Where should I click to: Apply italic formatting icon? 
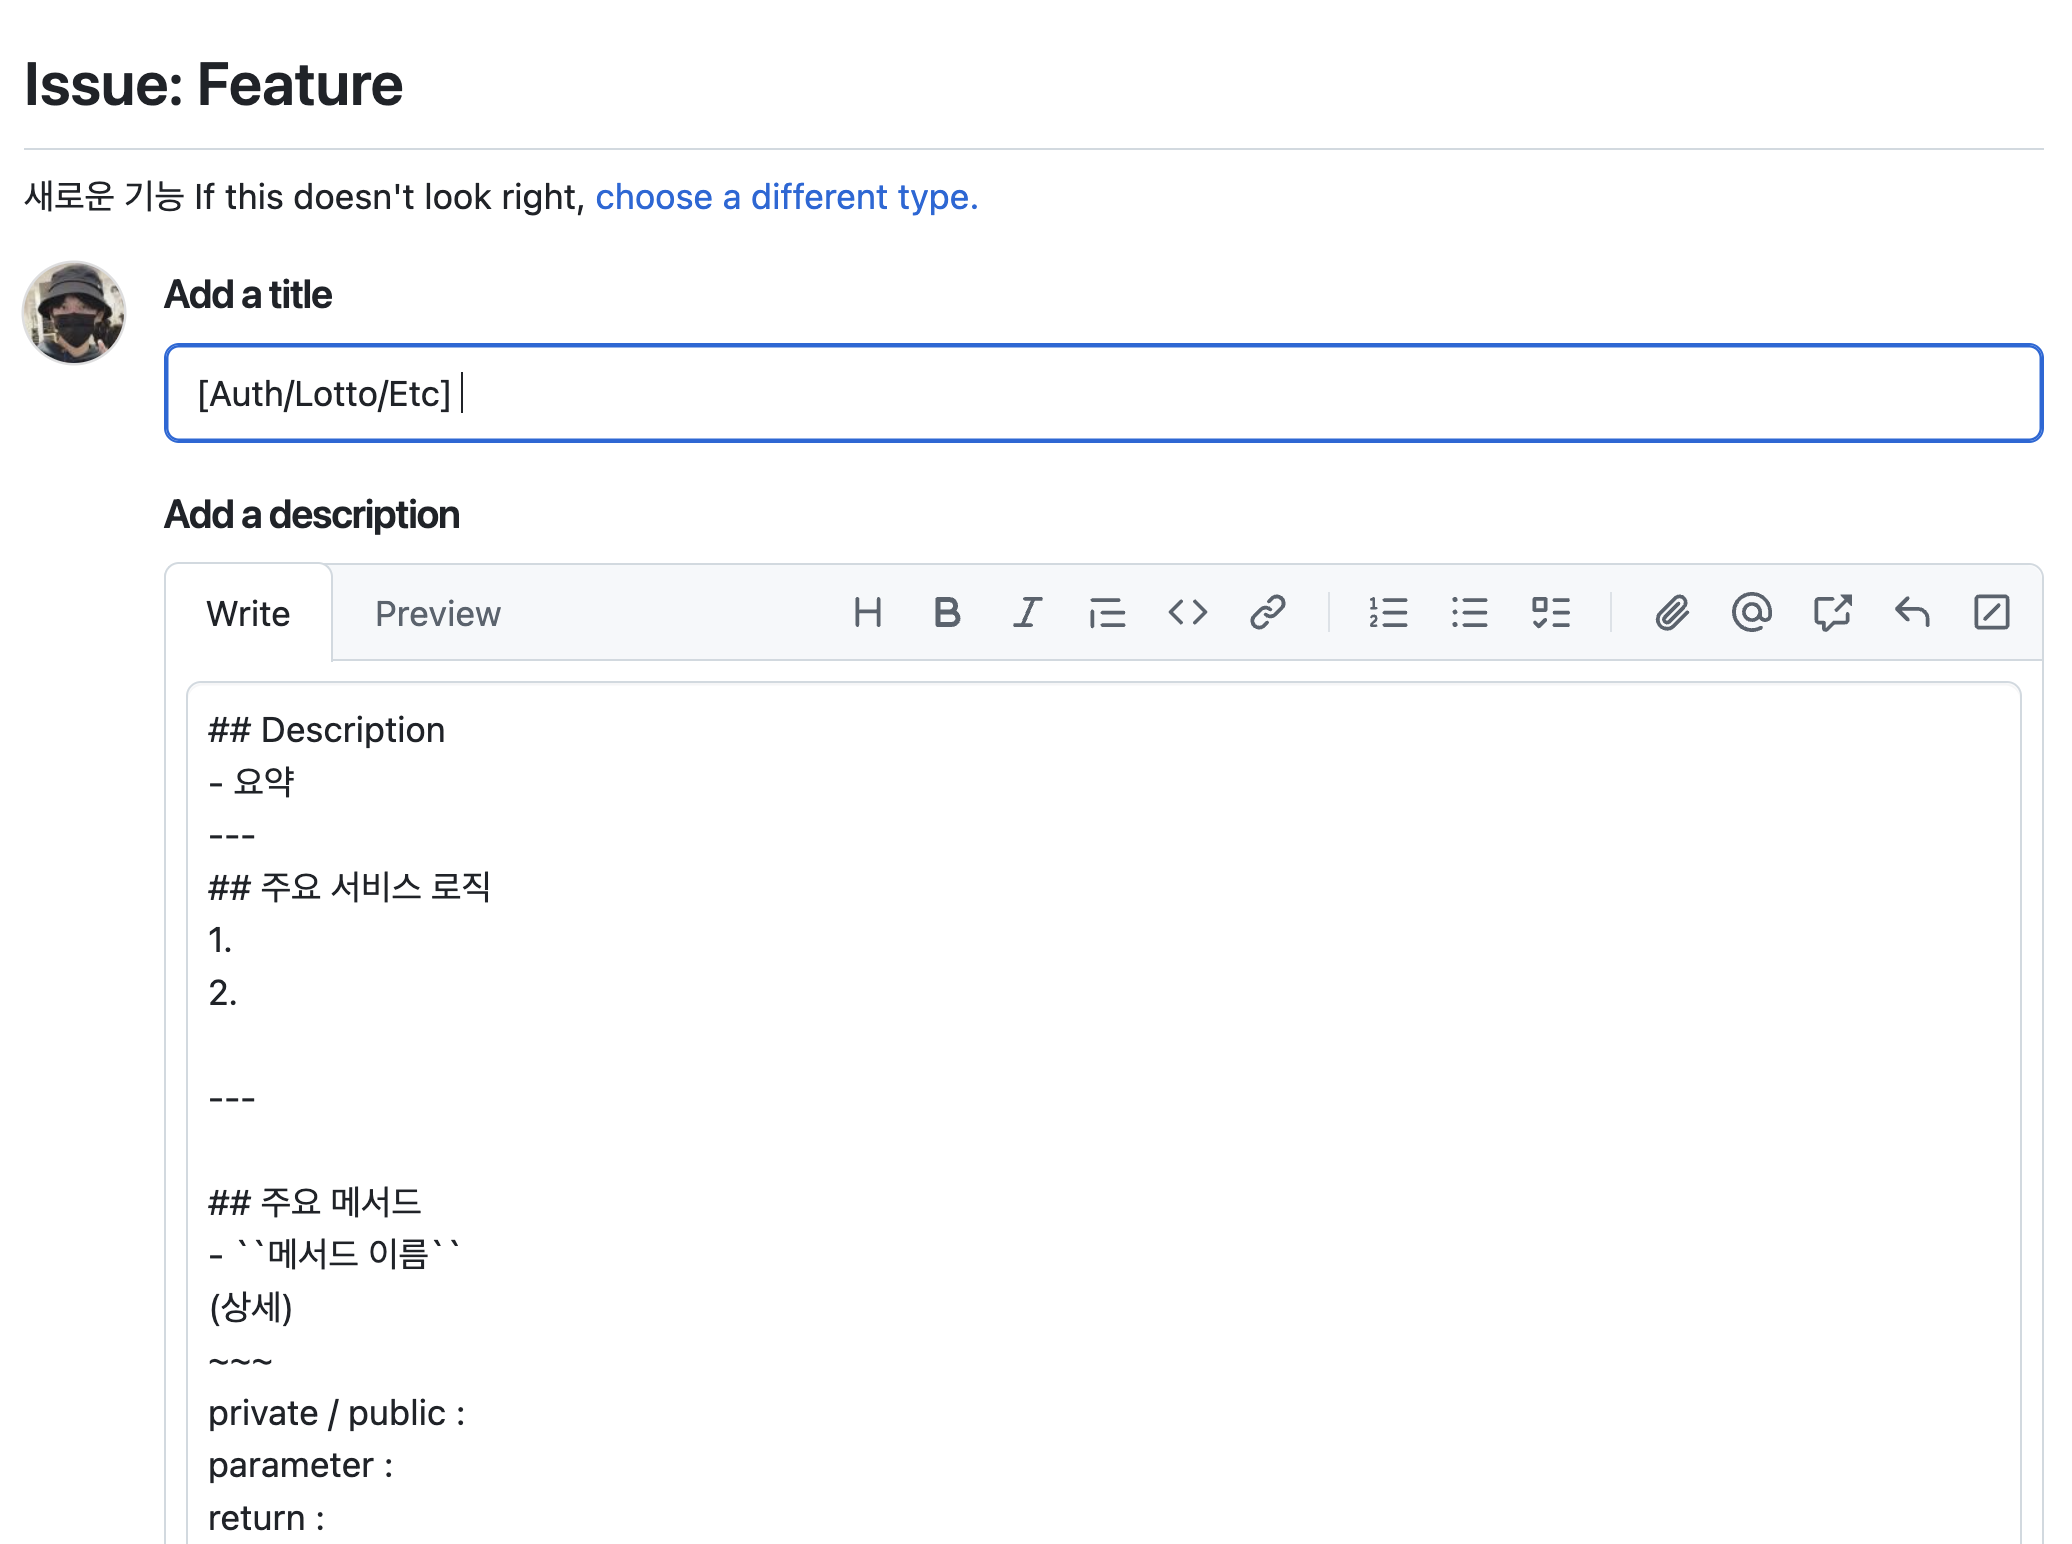[x=1027, y=612]
